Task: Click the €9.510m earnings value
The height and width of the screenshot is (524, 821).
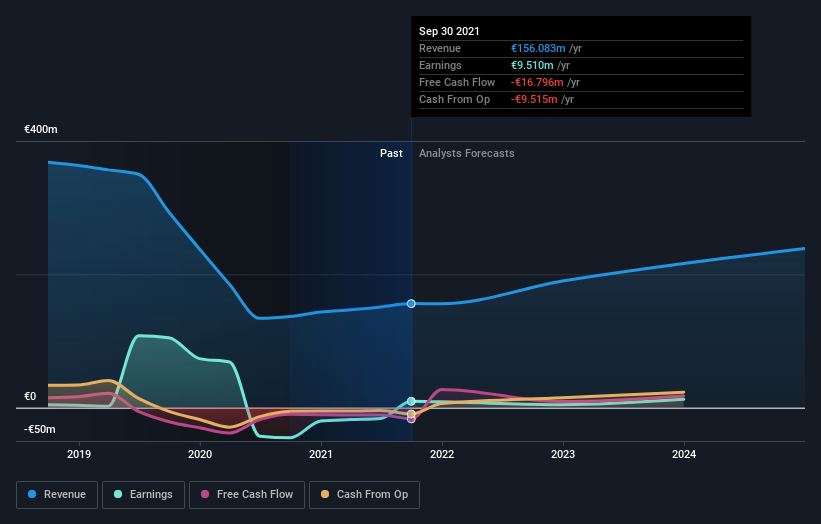Action: pyautogui.click(x=532, y=65)
